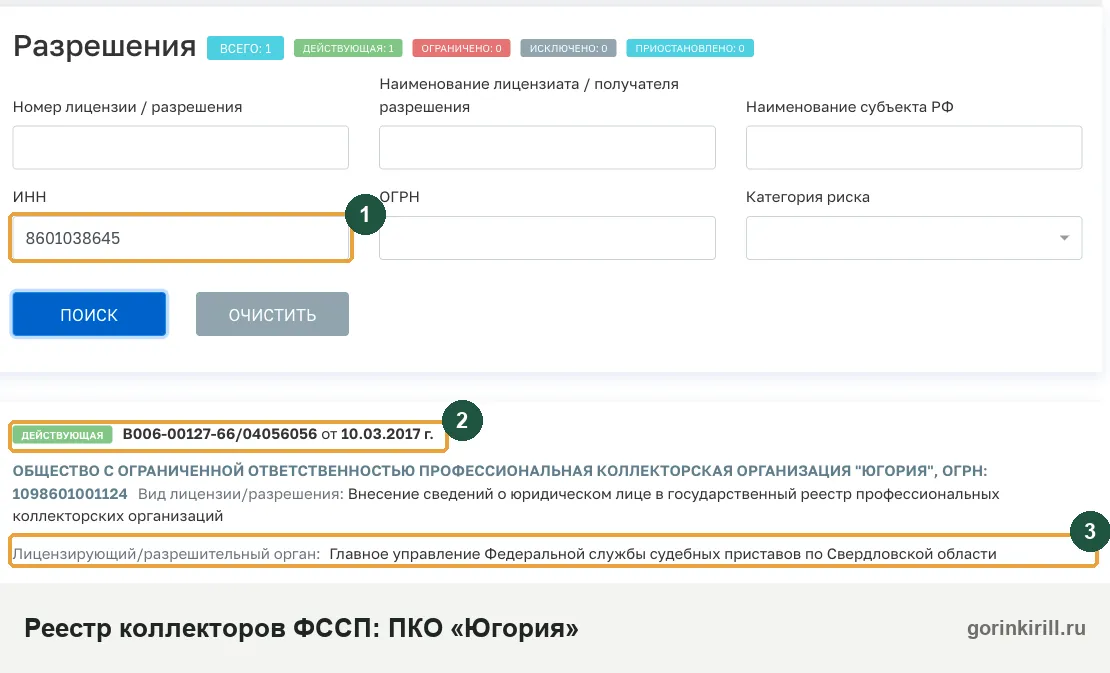Click the Вид лицензии/разрешения label
This screenshot has width=1110, height=673.
pos(241,493)
